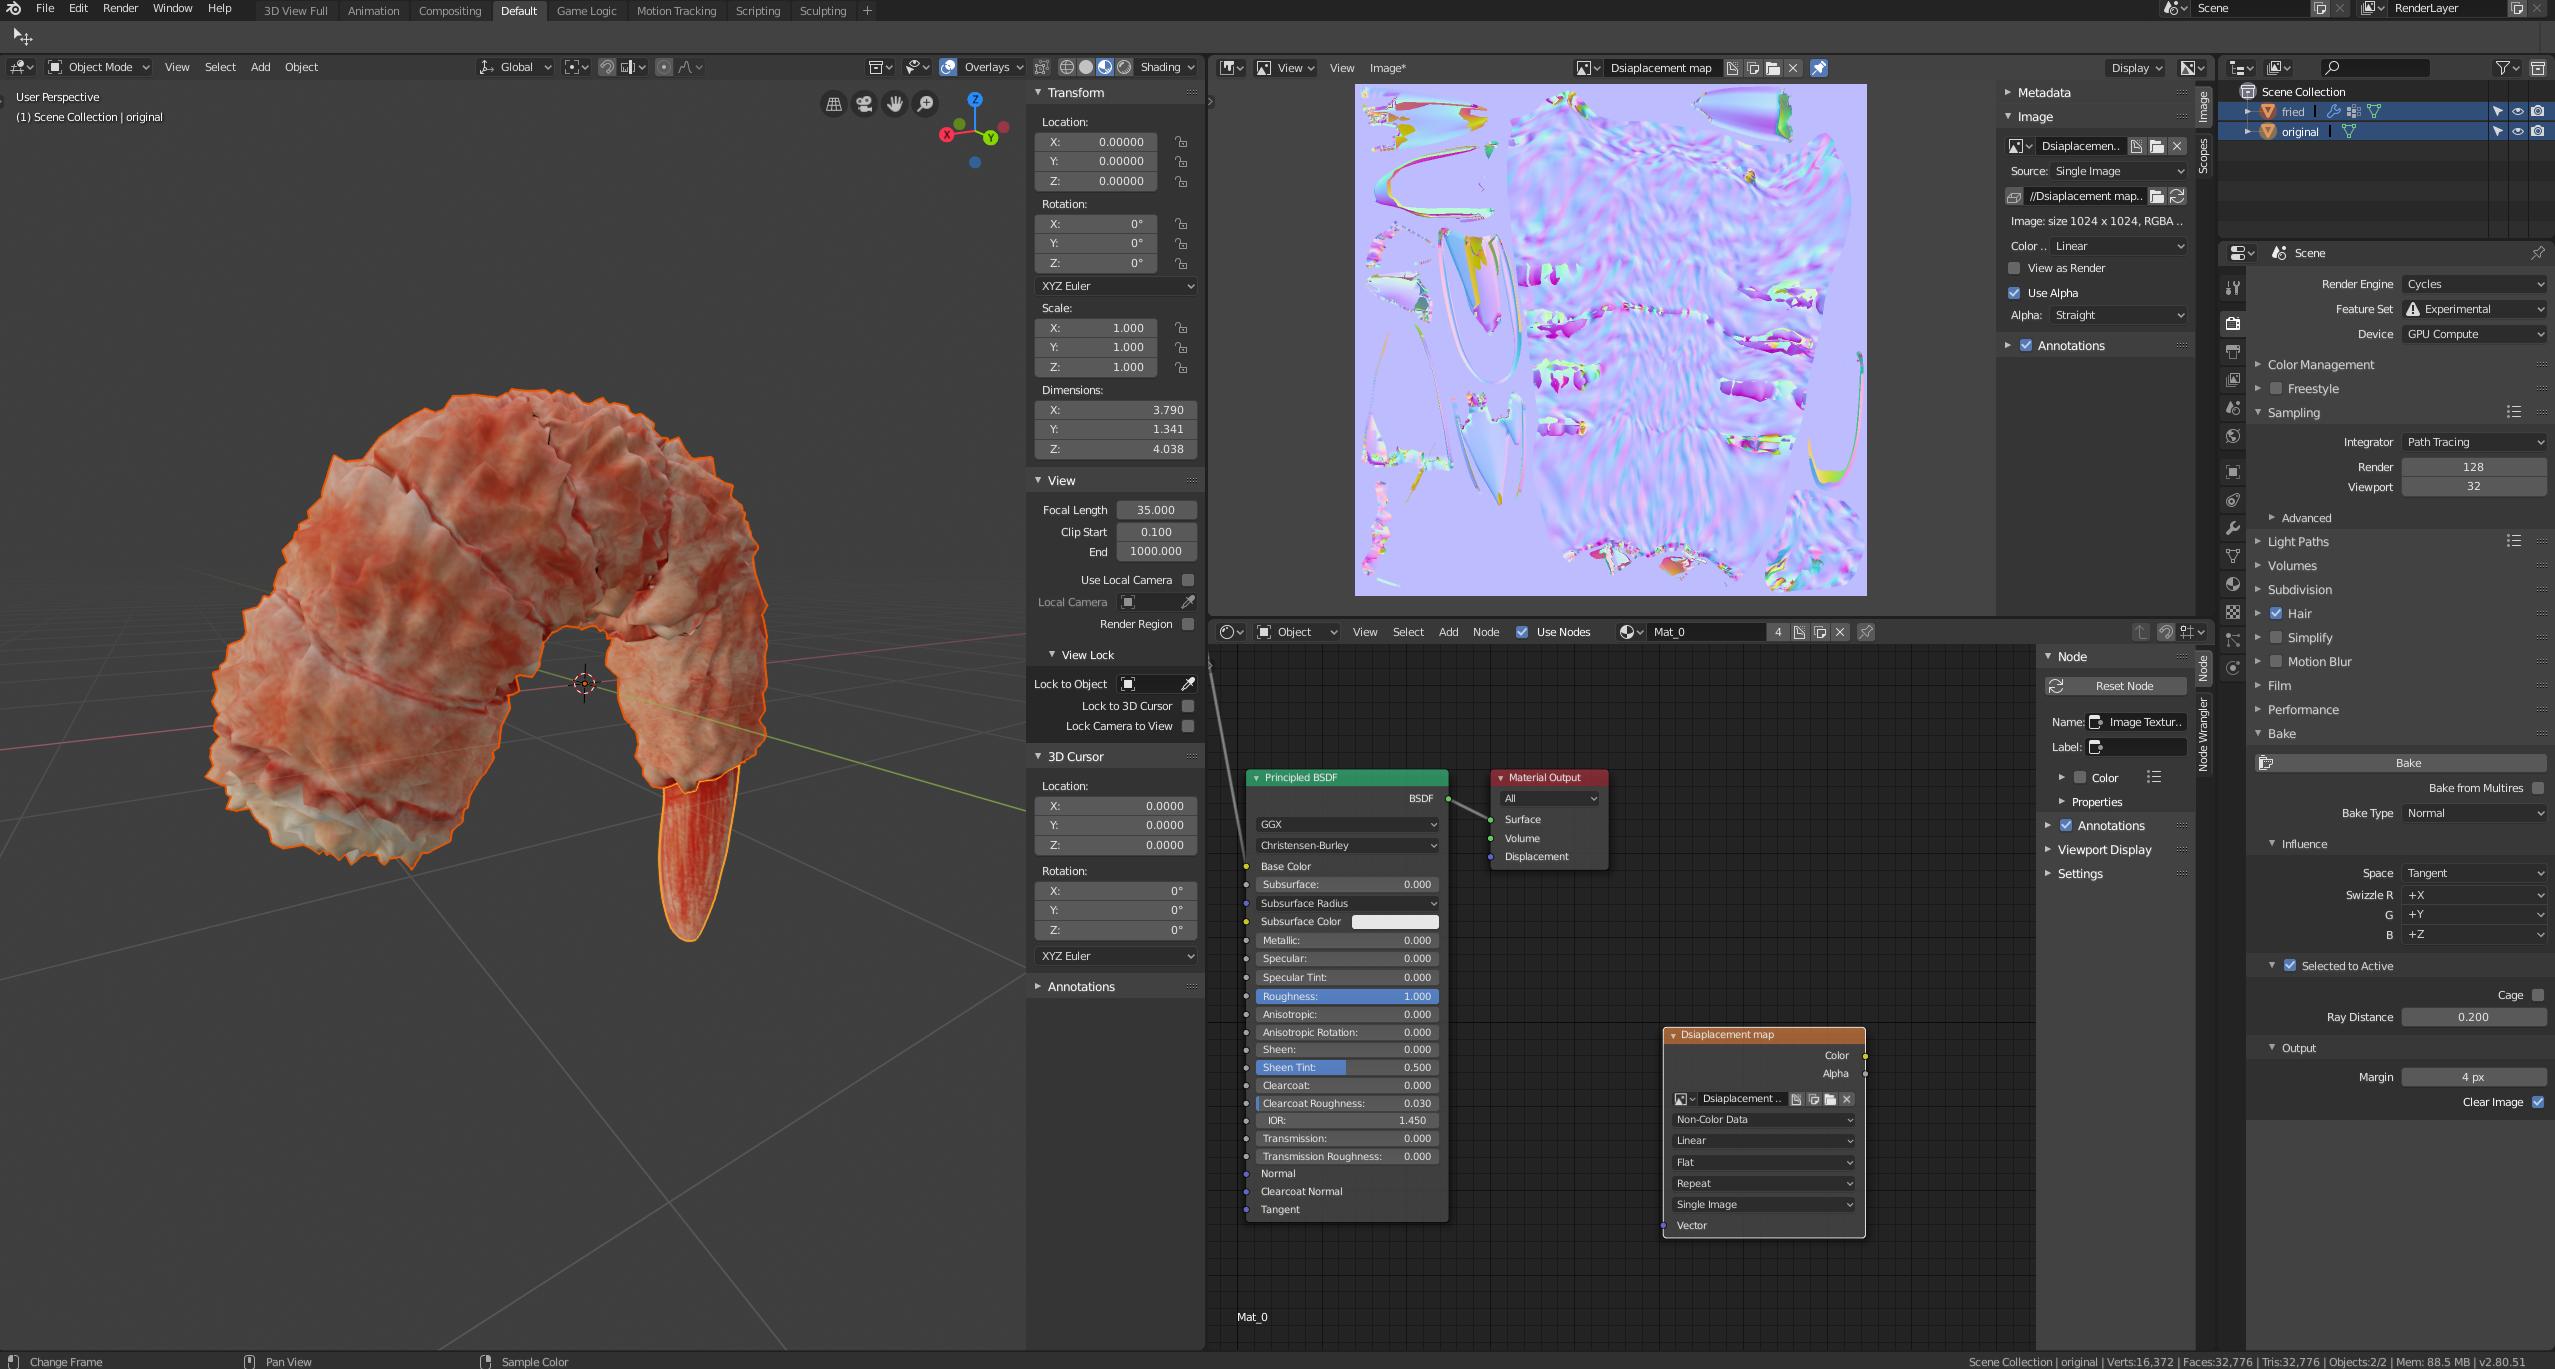Click the Subsurface Color swatch in Principled BSDF
Screen dimensions: 2555x1369
[1394, 921]
